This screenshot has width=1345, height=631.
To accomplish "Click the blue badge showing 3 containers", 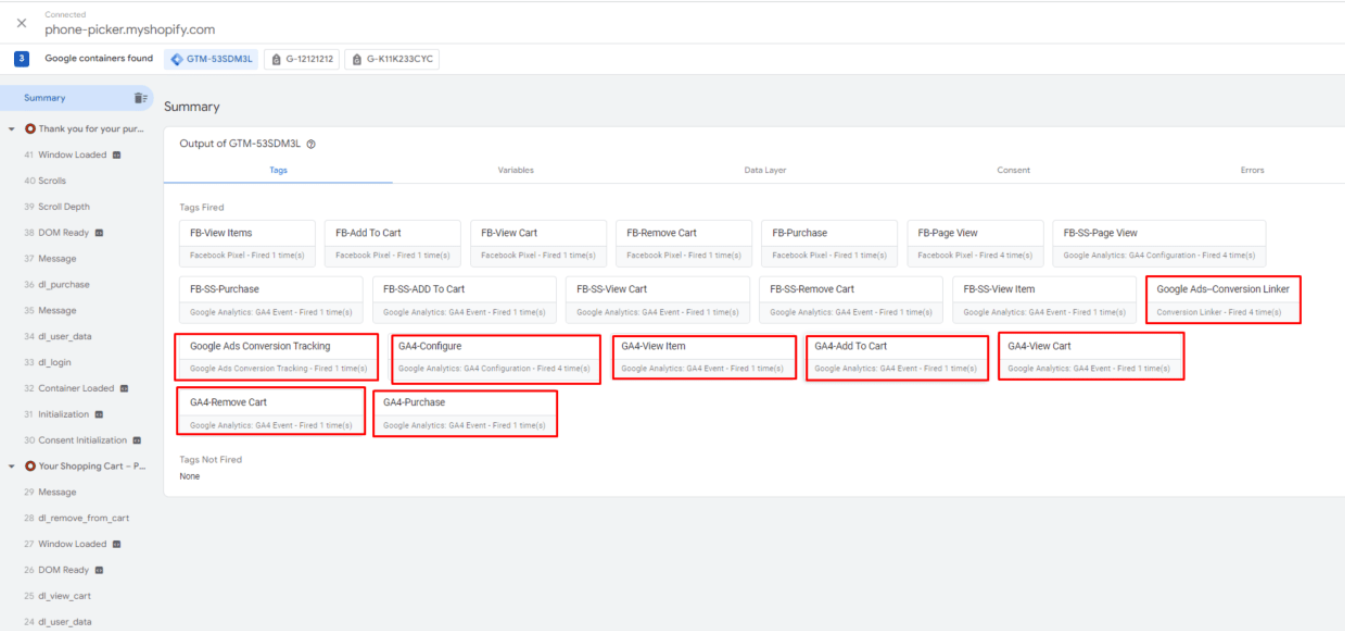I will [21, 59].
